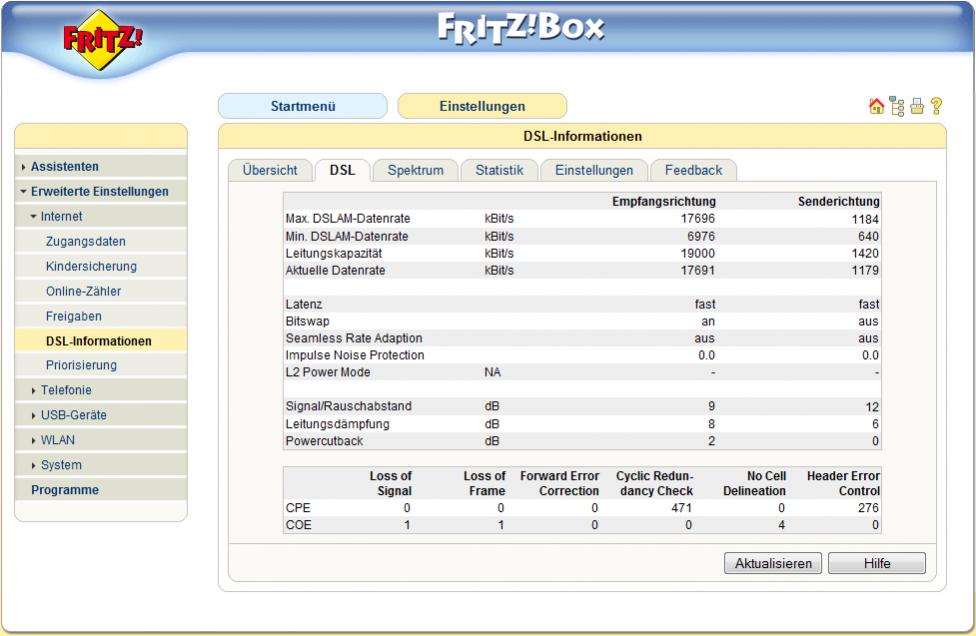Click the value 17691
The width and height of the screenshot is (976, 636).
pyautogui.click(x=698, y=270)
